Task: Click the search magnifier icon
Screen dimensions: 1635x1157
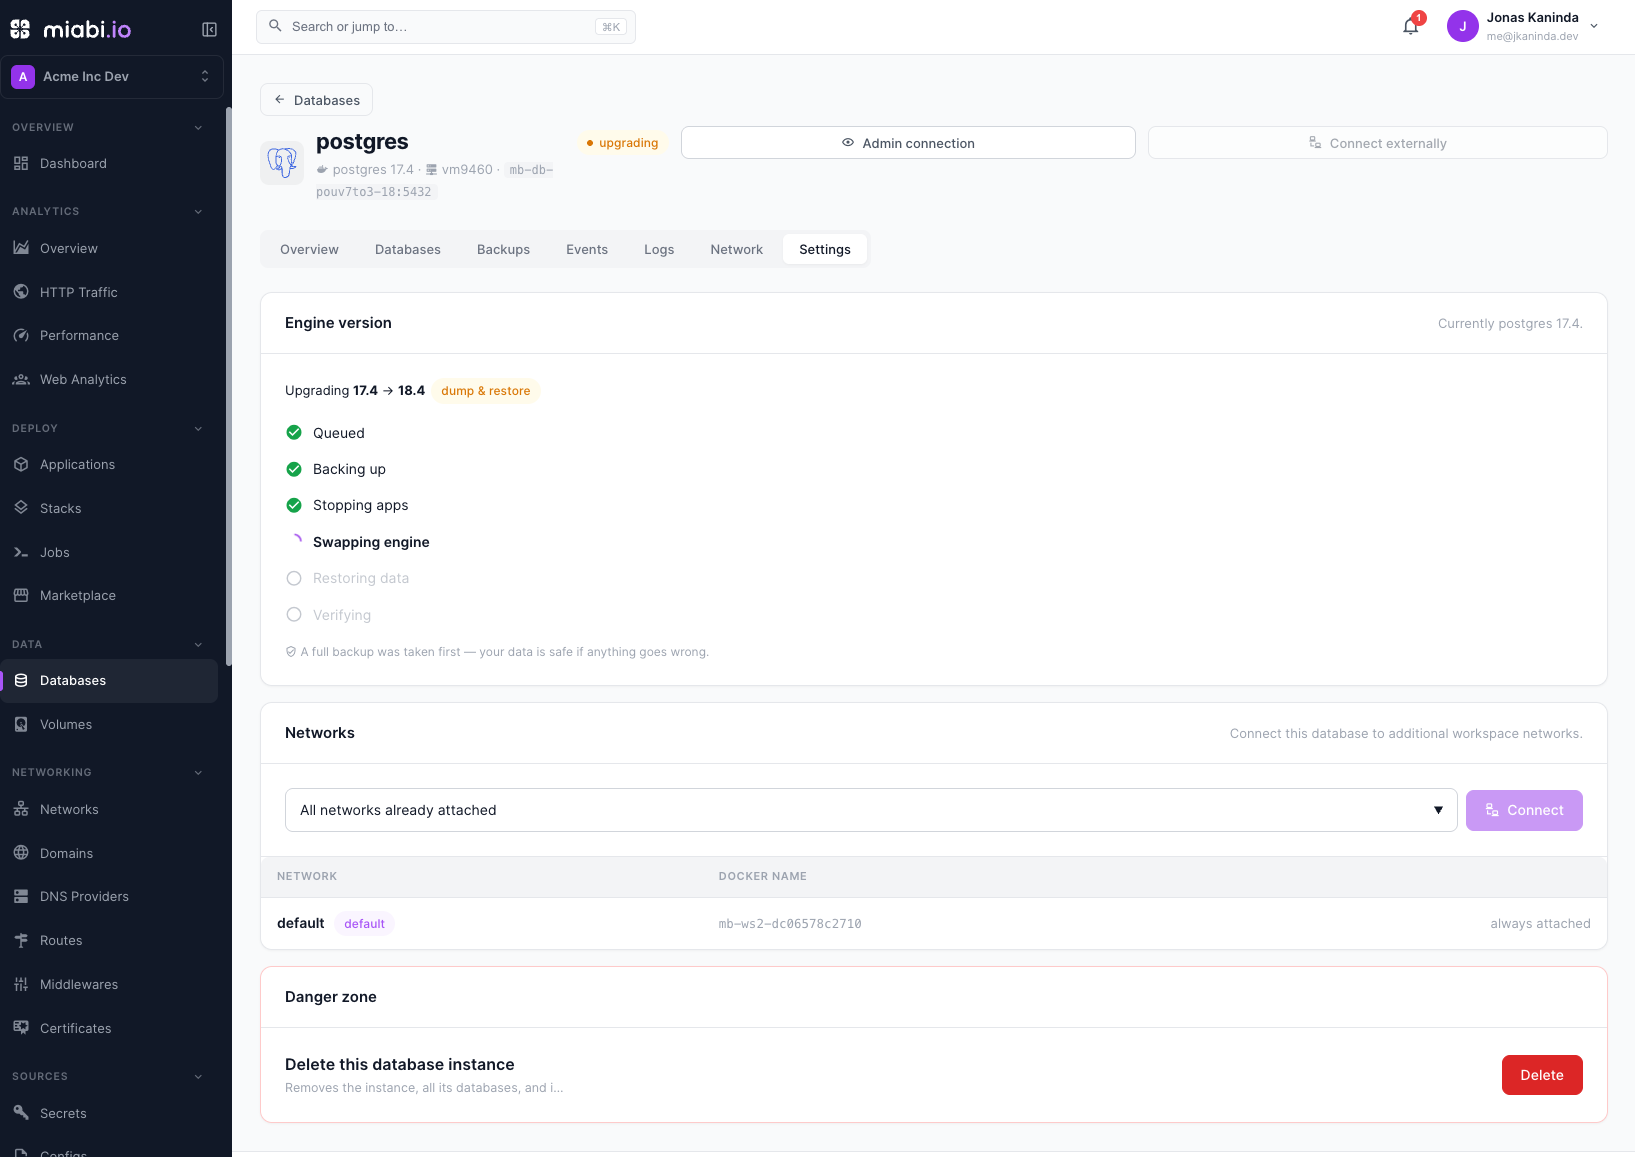Action: point(275,26)
